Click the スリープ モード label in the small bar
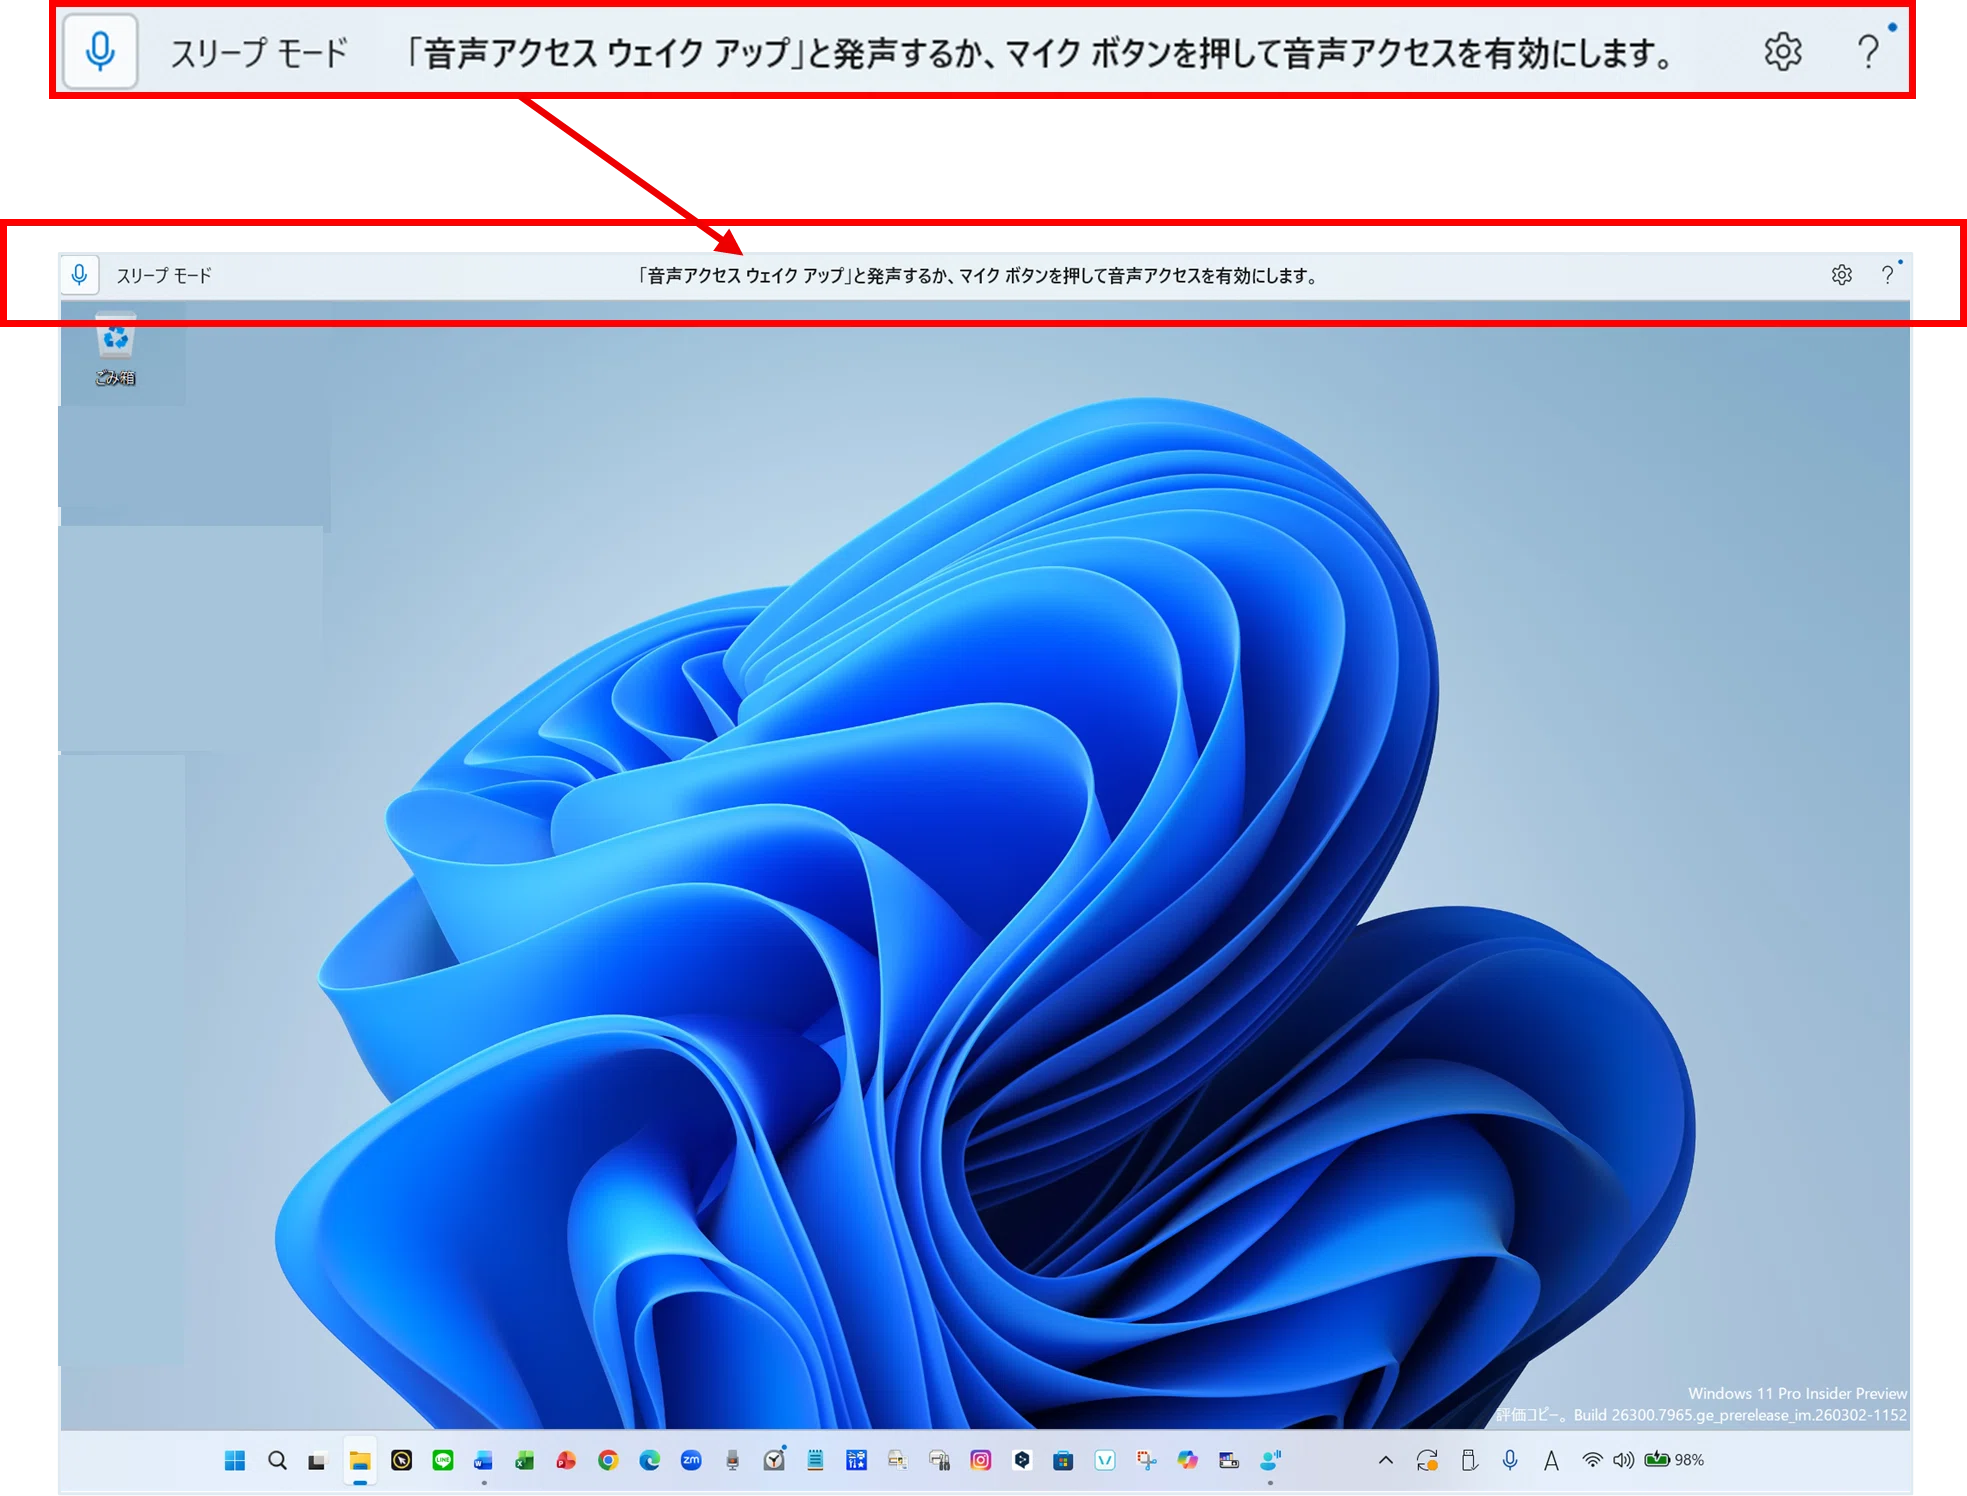Screen dimensions: 1967x1496 (x=164, y=276)
